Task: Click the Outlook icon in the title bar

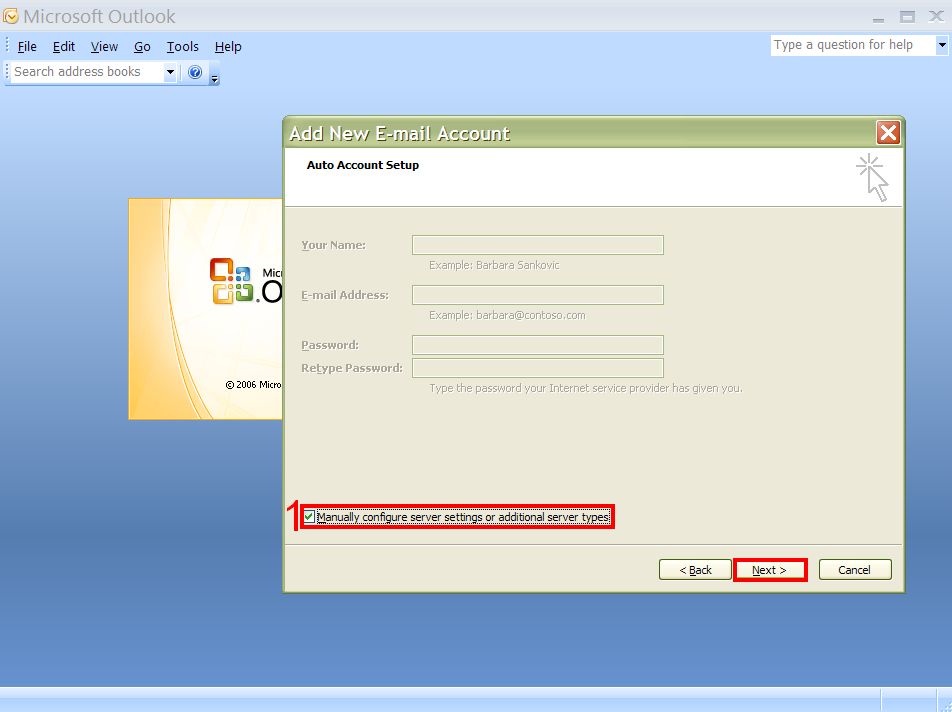Action: pos(11,16)
